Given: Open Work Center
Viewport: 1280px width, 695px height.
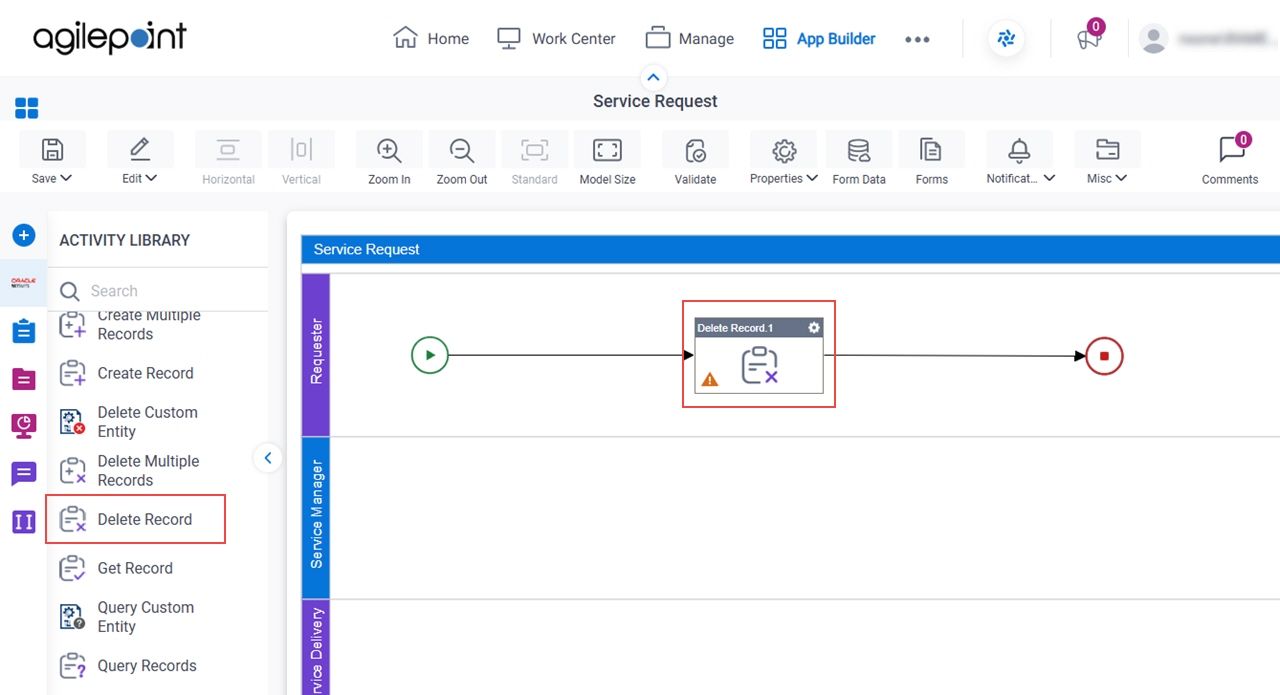Looking at the screenshot, I should coord(556,38).
